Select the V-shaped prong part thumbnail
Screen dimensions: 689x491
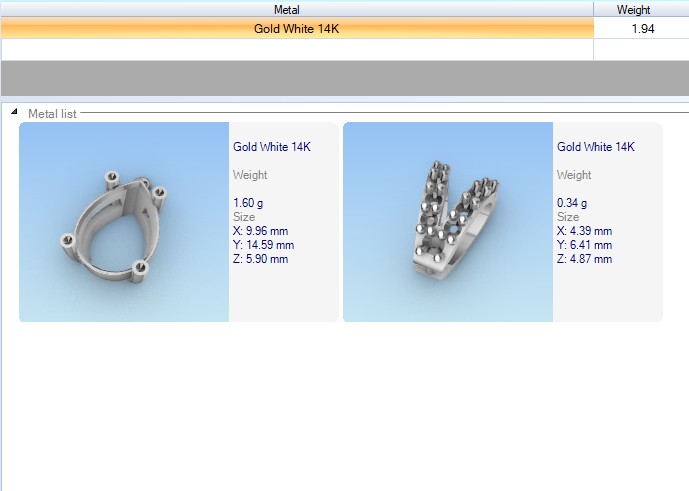pos(448,222)
